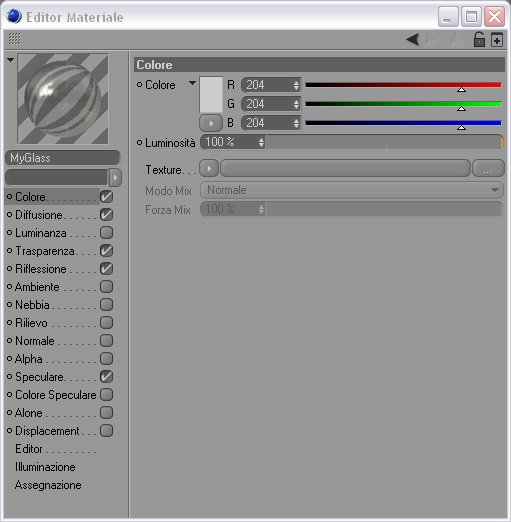This screenshot has height=522, width=511.
Task: Click the greyed forward arrow icon
Action: coord(432,39)
